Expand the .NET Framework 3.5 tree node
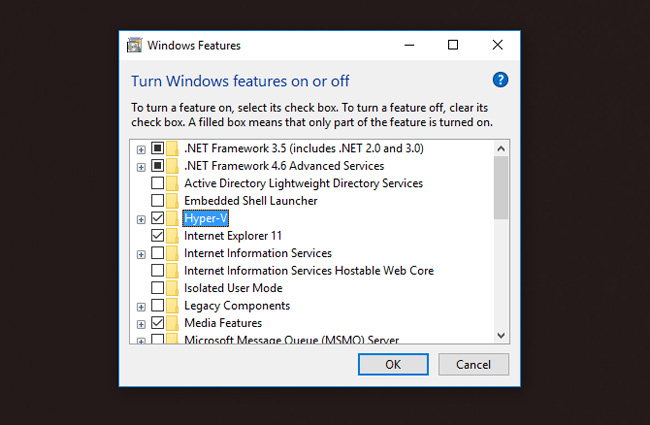Viewport: 650px width, 425px height. (141, 149)
